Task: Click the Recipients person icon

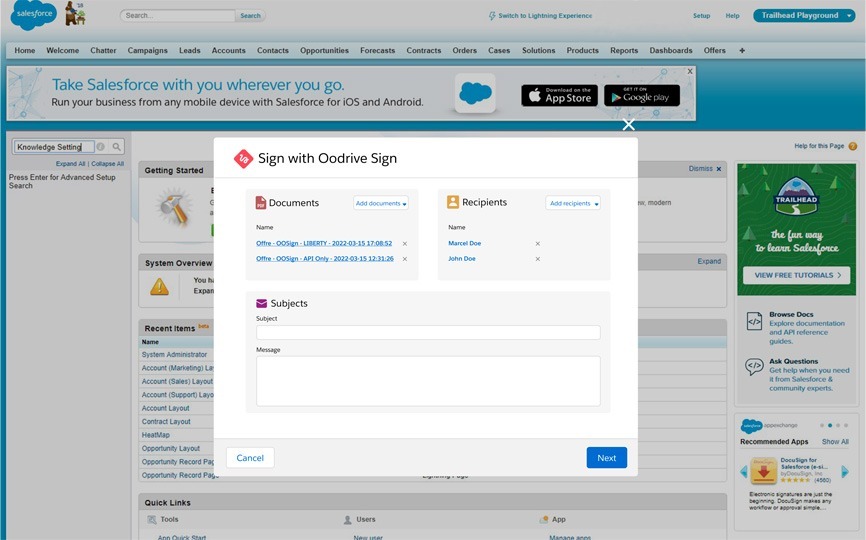Action: pyautogui.click(x=453, y=202)
